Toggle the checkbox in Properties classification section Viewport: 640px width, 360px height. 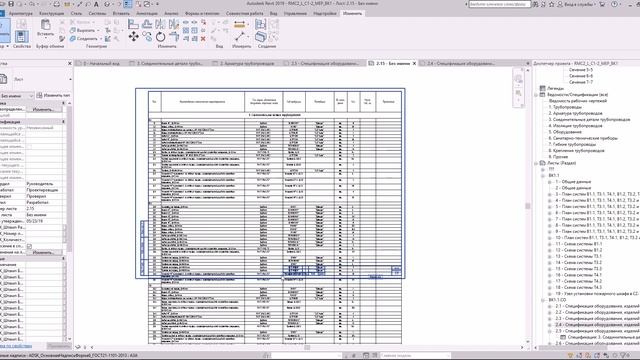tap(29, 147)
